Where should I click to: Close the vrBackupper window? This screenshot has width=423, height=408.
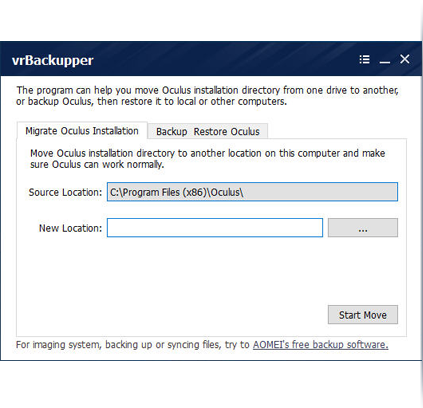[405, 59]
